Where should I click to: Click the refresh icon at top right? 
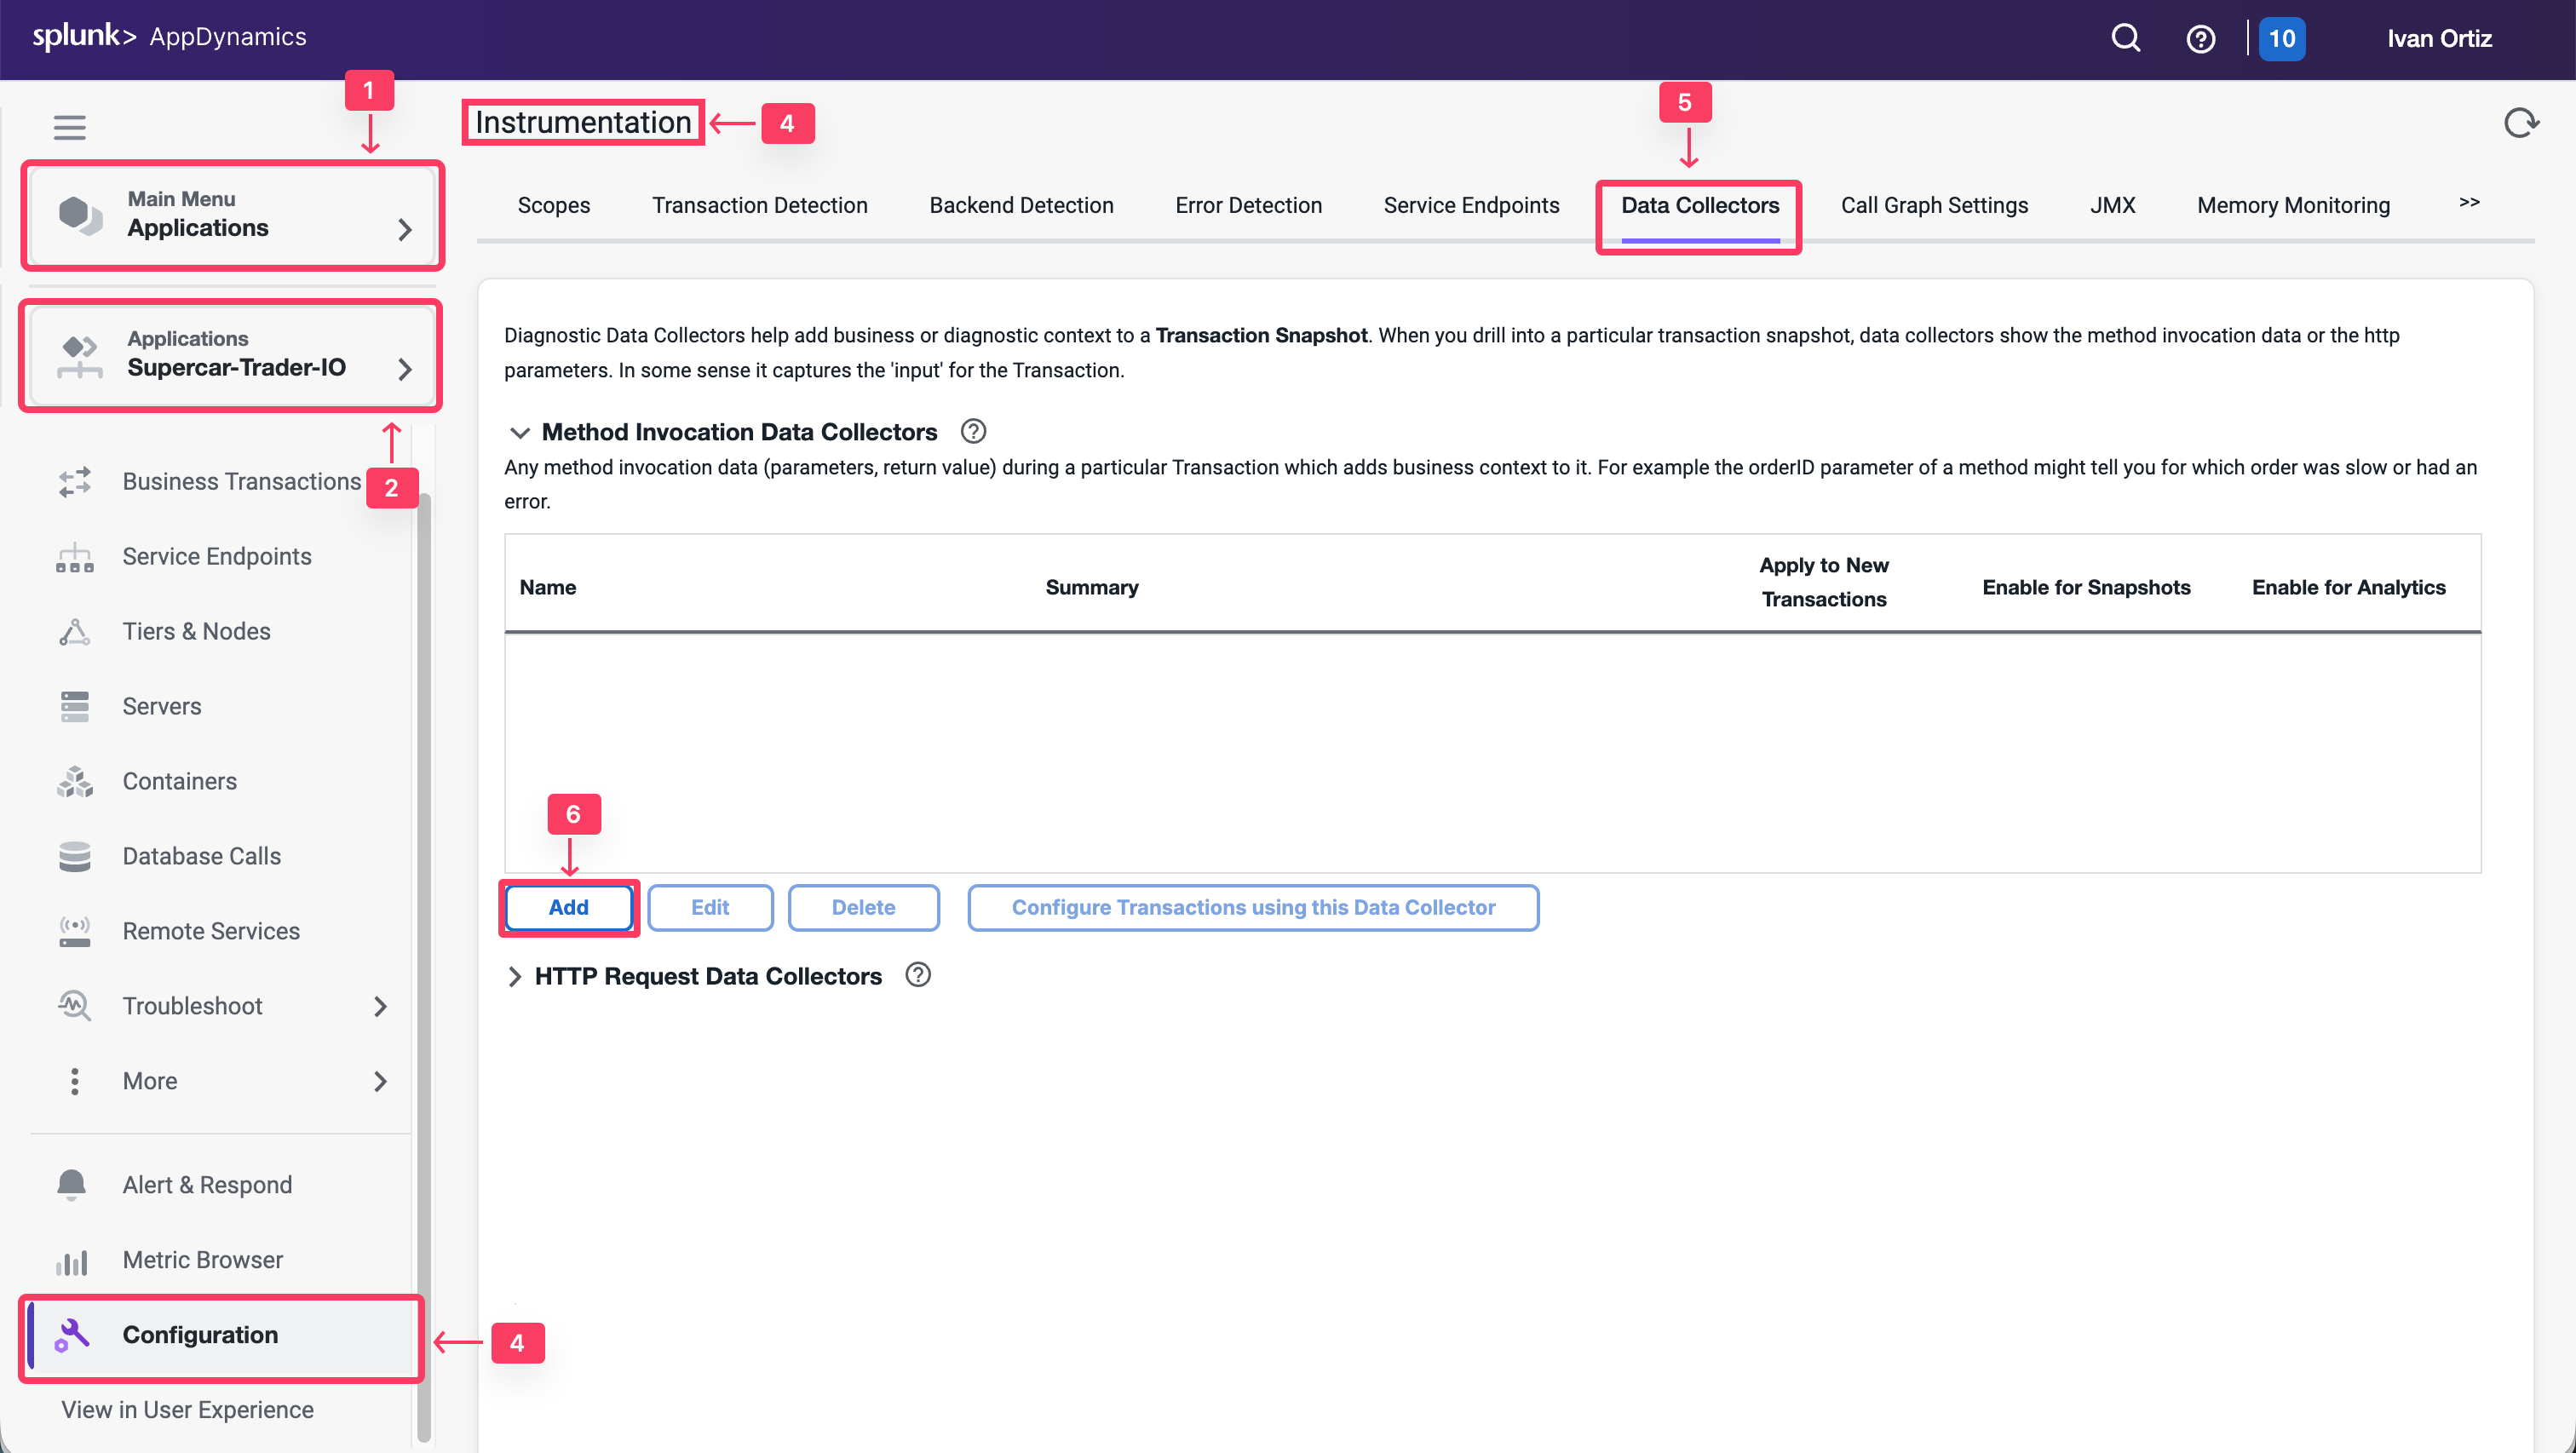[2520, 123]
